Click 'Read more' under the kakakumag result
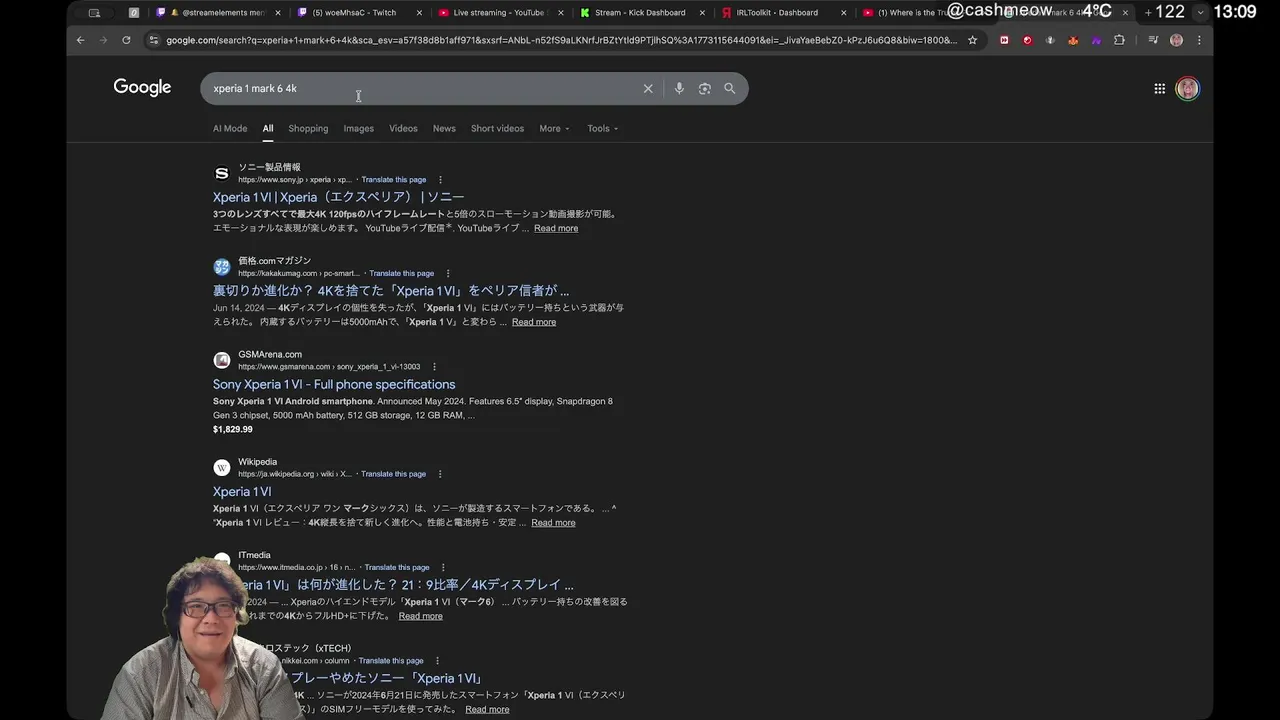The image size is (1280, 720). point(534,322)
